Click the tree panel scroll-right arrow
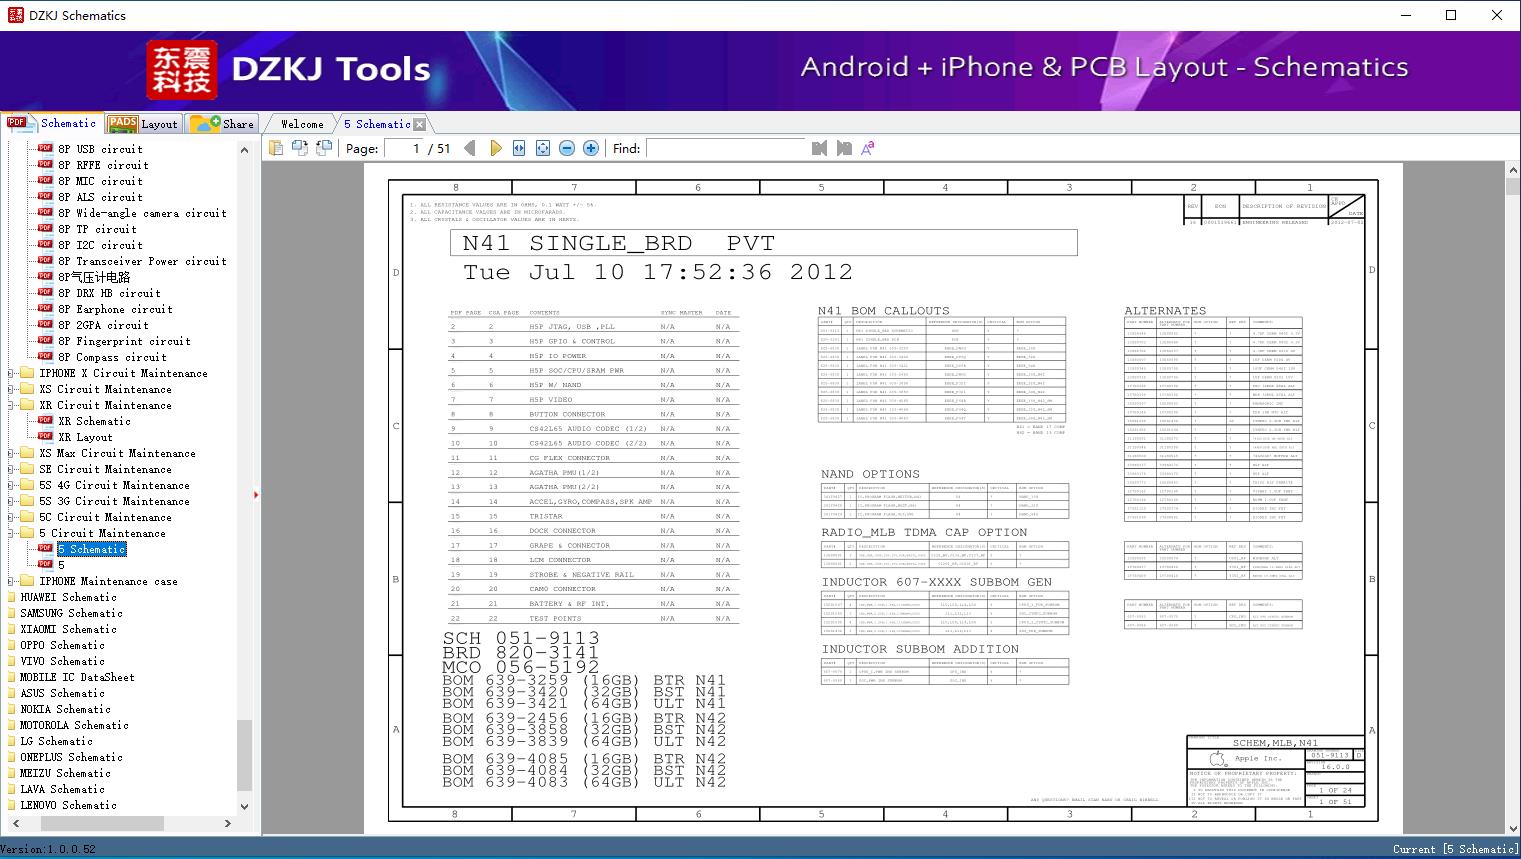 coord(227,823)
